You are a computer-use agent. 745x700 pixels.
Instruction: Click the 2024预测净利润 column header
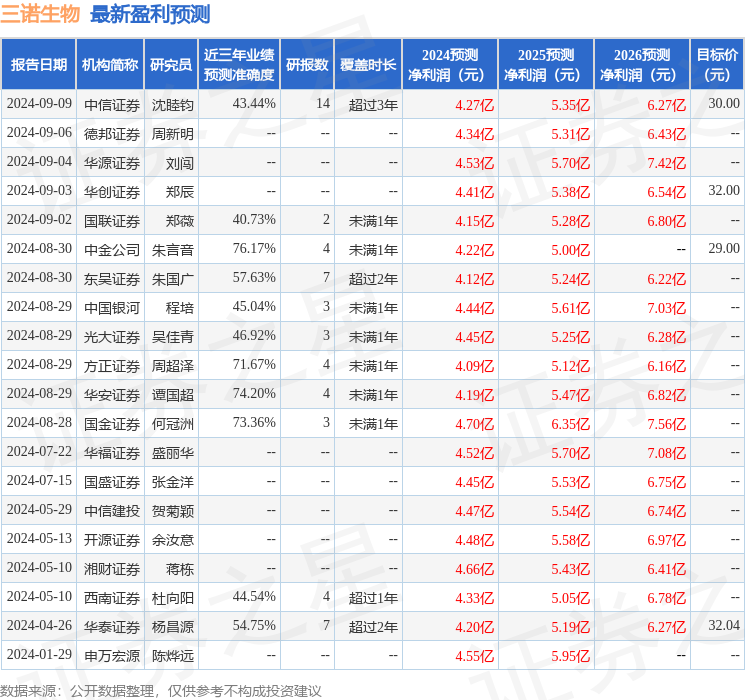click(450, 65)
